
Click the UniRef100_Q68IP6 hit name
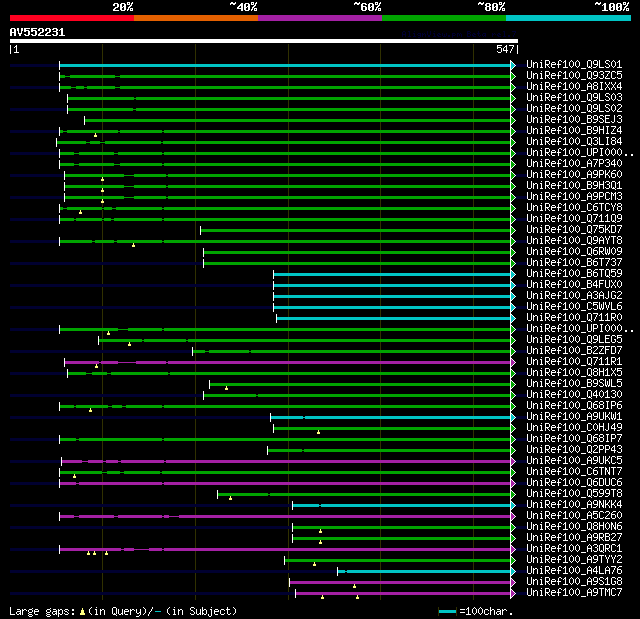(x=574, y=406)
